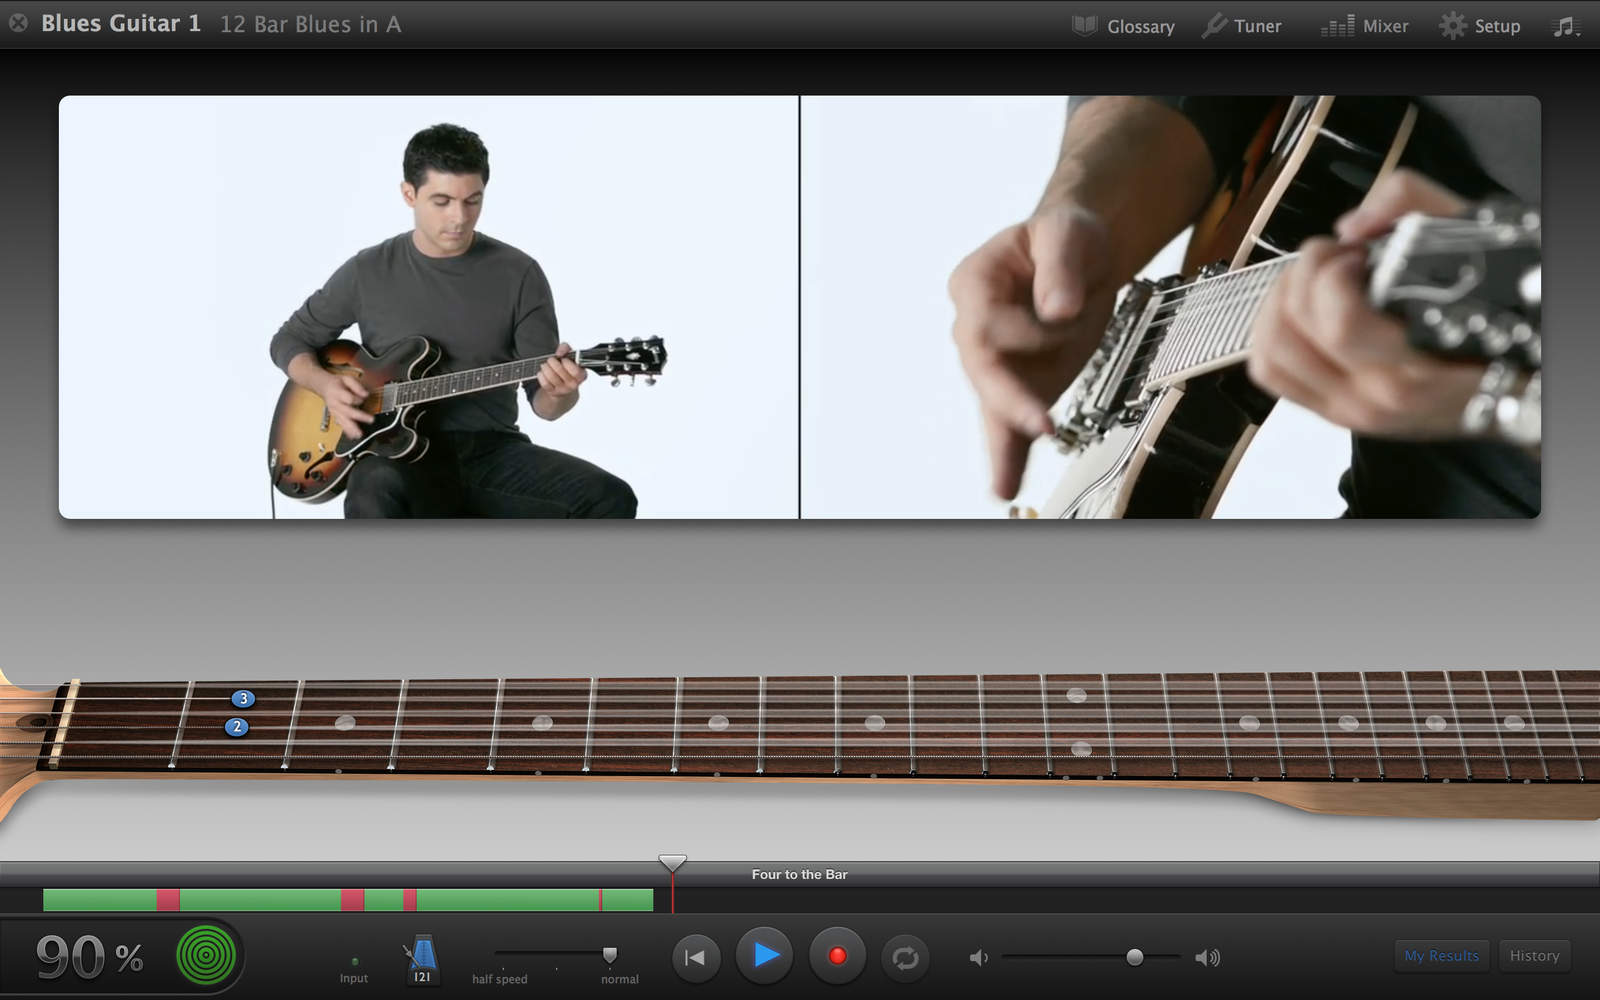Click the green scoring target icon
Viewport: 1600px width, 1000px height.
click(x=206, y=956)
